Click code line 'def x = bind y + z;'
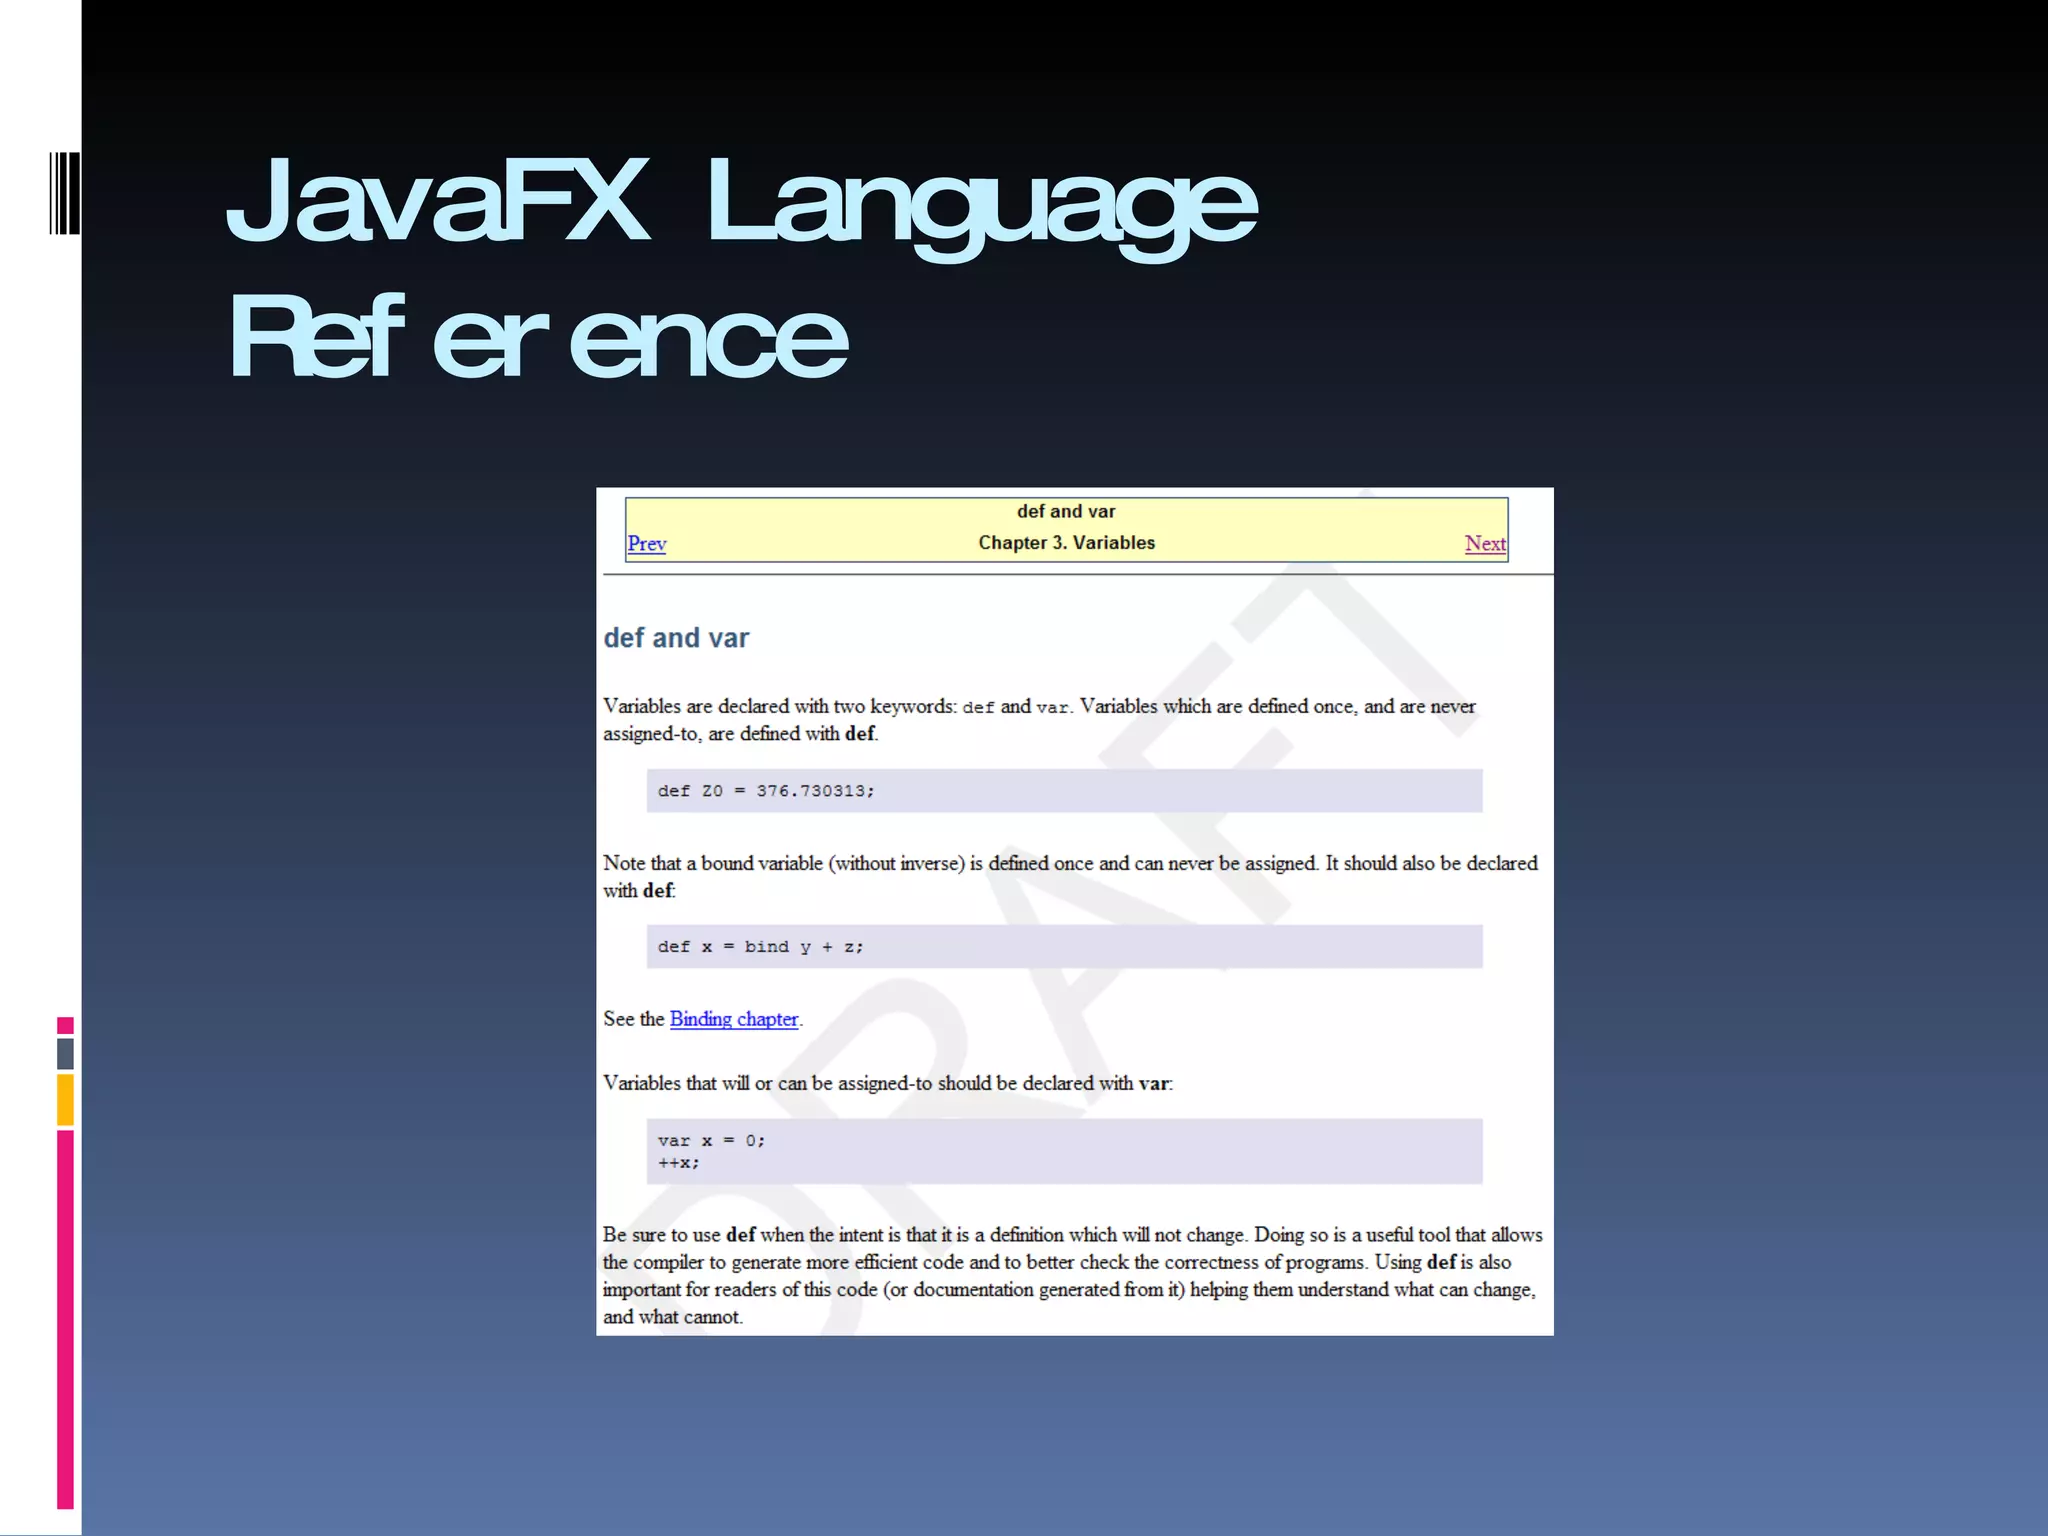This screenshot has height=1536, width=2048. [760, 947]
